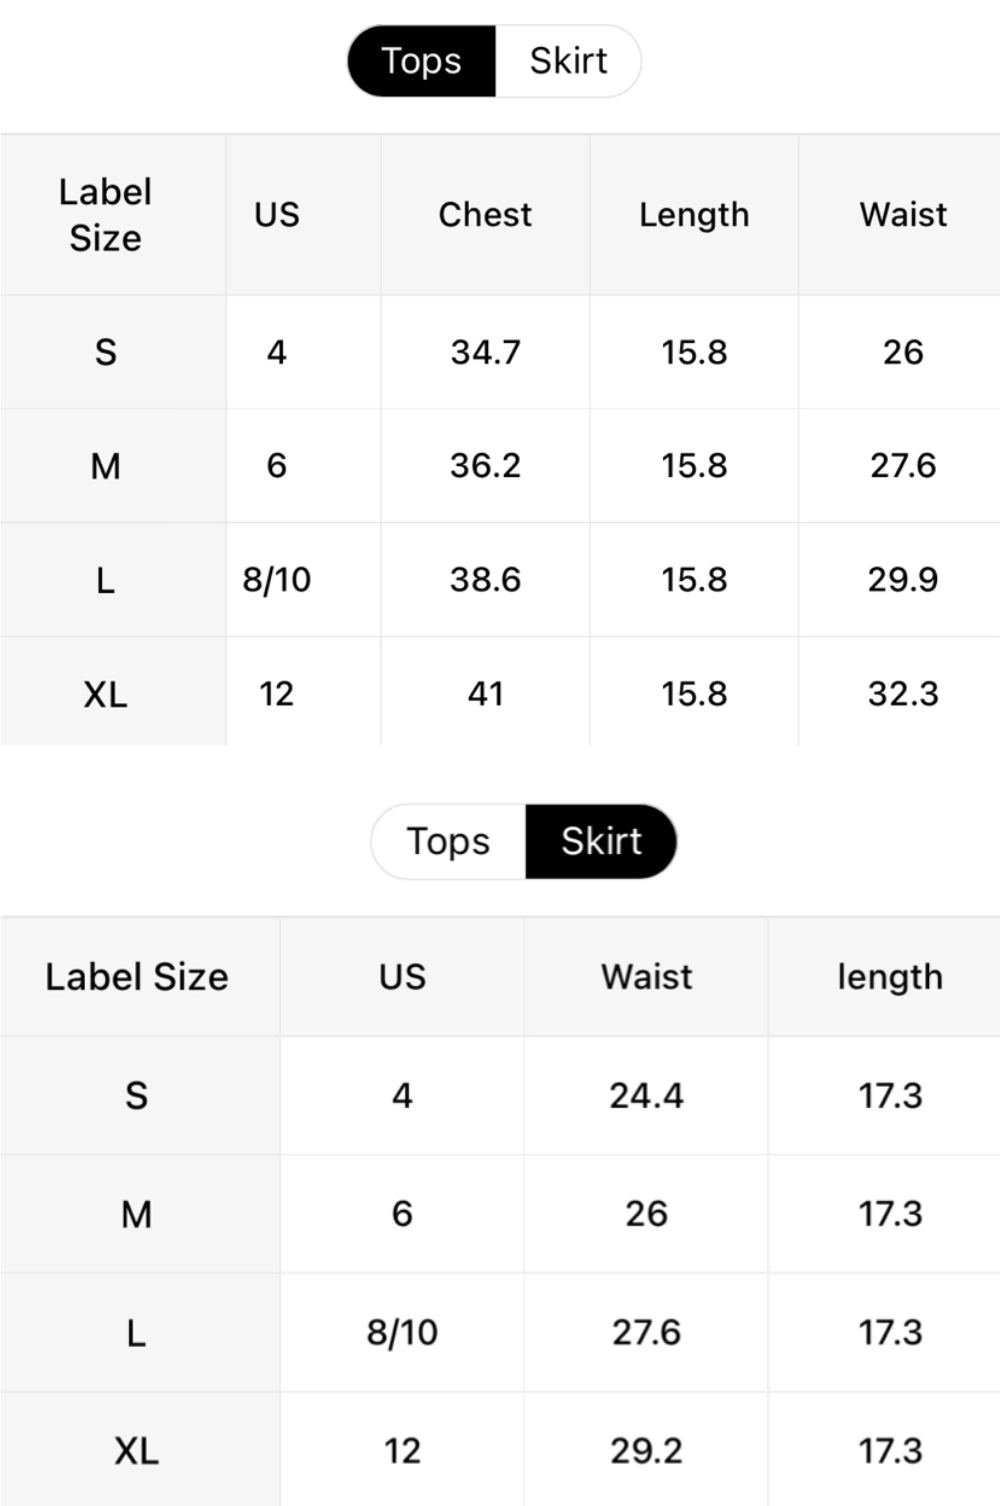Click the Chest column header
The image size is (1000, 1506).
coord(485,215)
